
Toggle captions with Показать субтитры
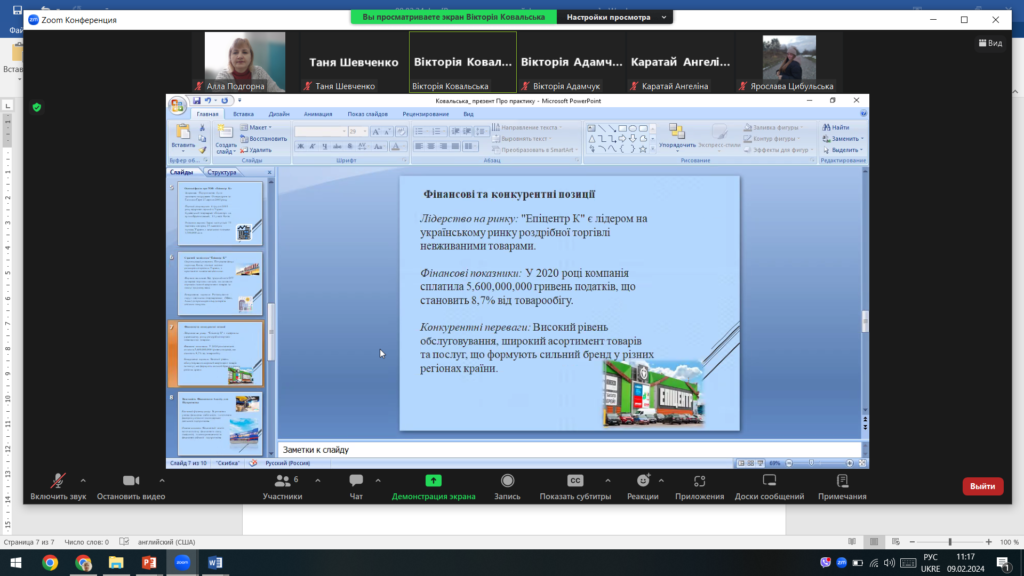tap(575, 487)
